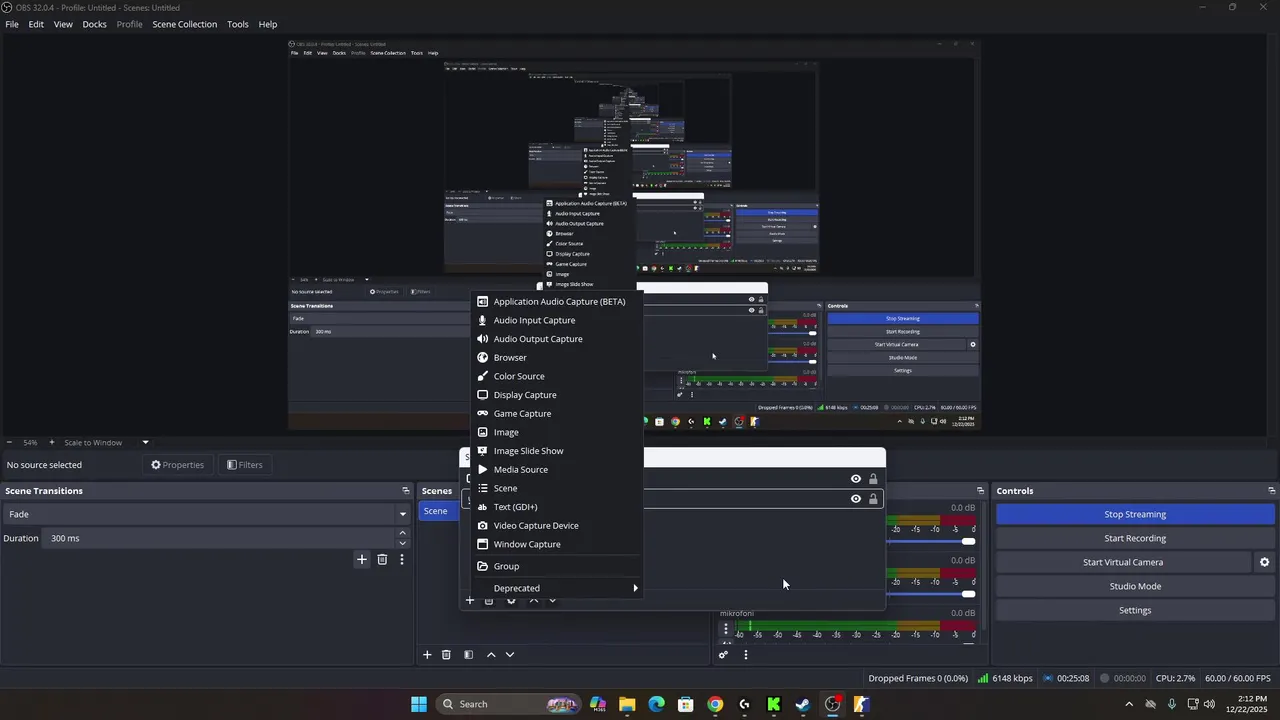Click Start Recording
The image size is (1280, 720).
coord(1135,538)
